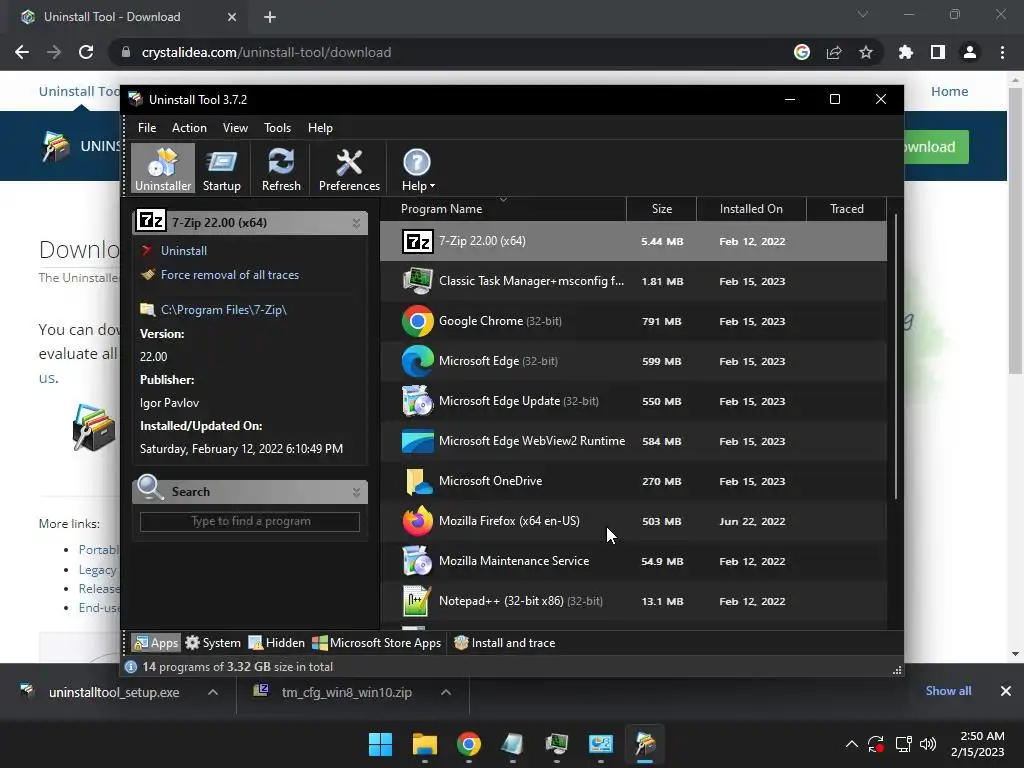Click Home link on the web page
This screenshot has width=1024, height=768.
point(949,91)
